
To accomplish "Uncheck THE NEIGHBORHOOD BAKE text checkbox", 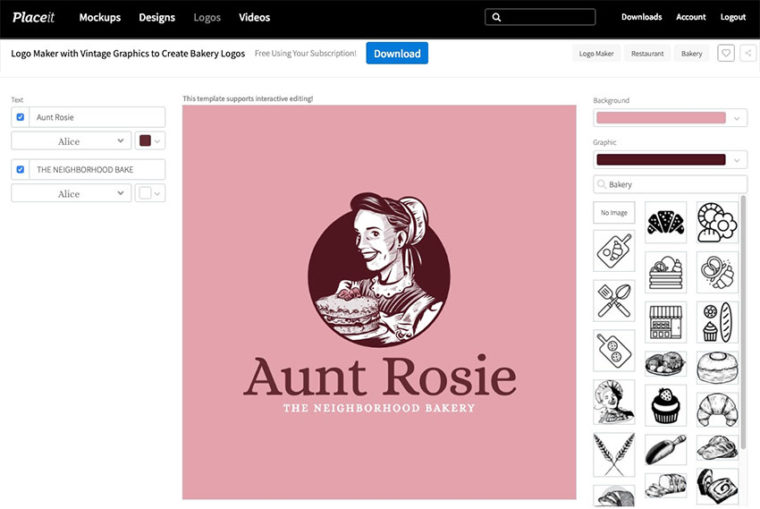I will (20, 169).
